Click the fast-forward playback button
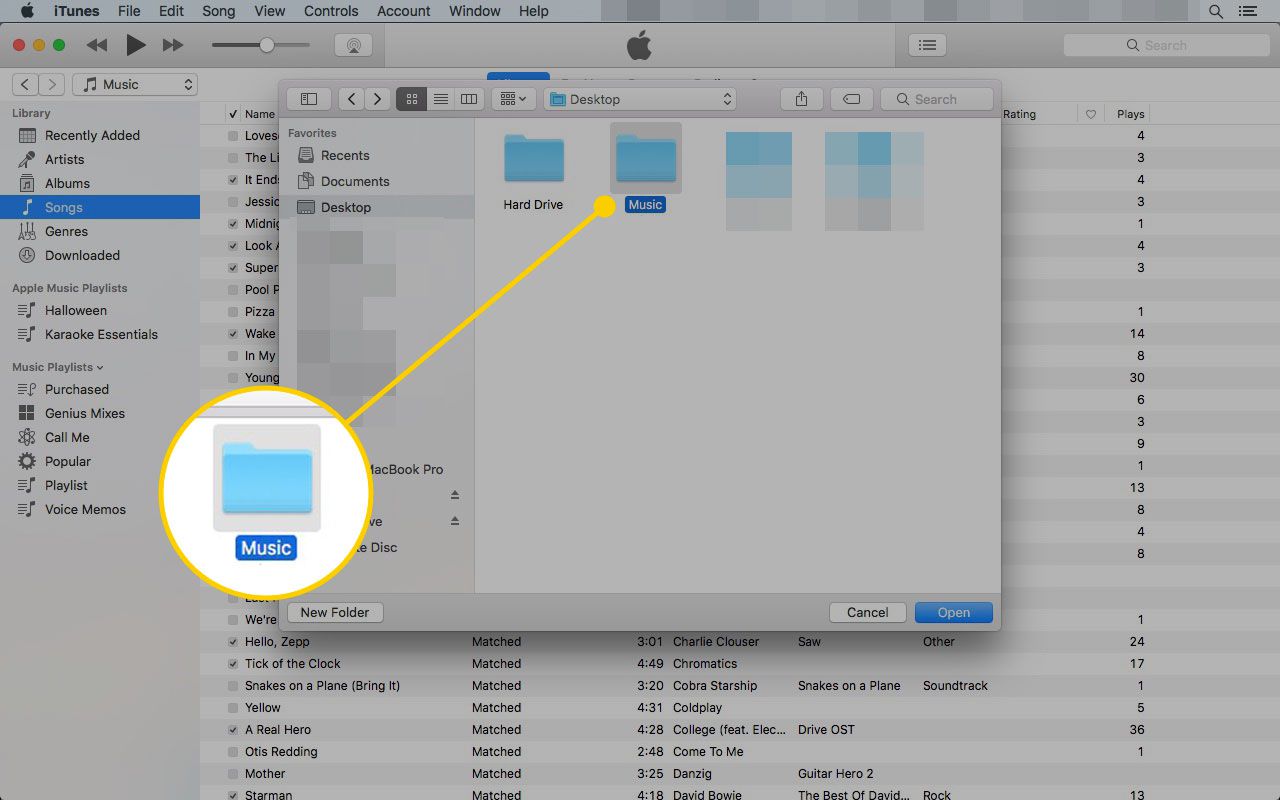The width and height of the screenshot is (1280, 800). (x=173, y=45)
